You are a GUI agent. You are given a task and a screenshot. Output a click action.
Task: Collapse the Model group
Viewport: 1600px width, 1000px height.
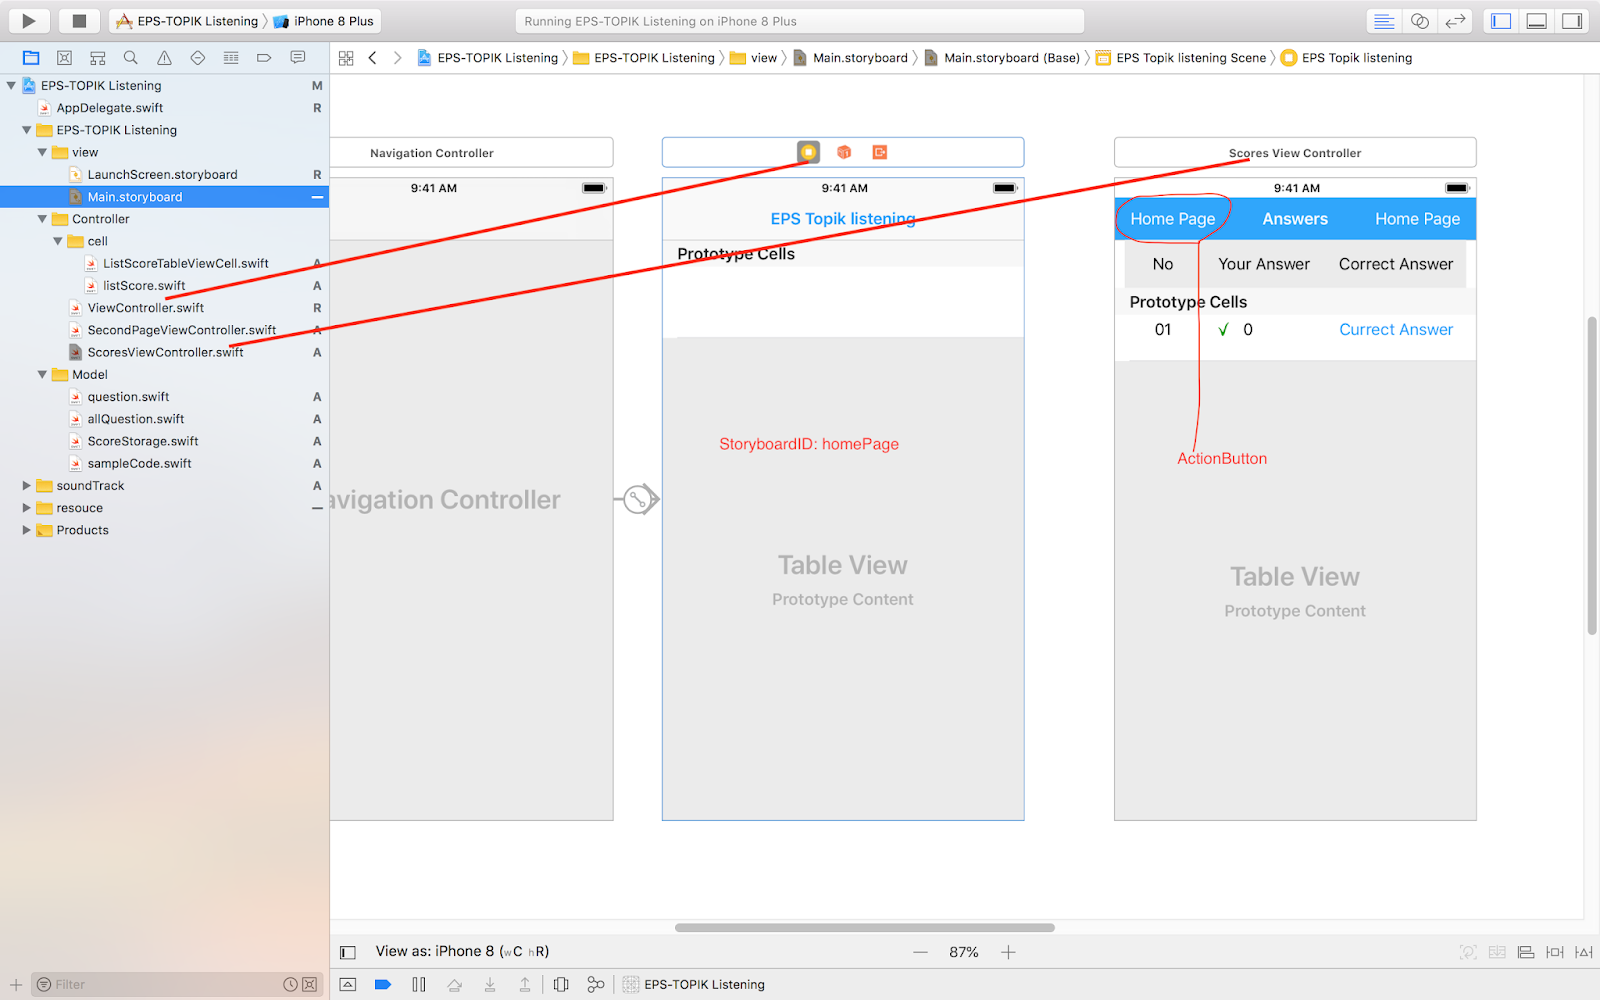[41, 374]
